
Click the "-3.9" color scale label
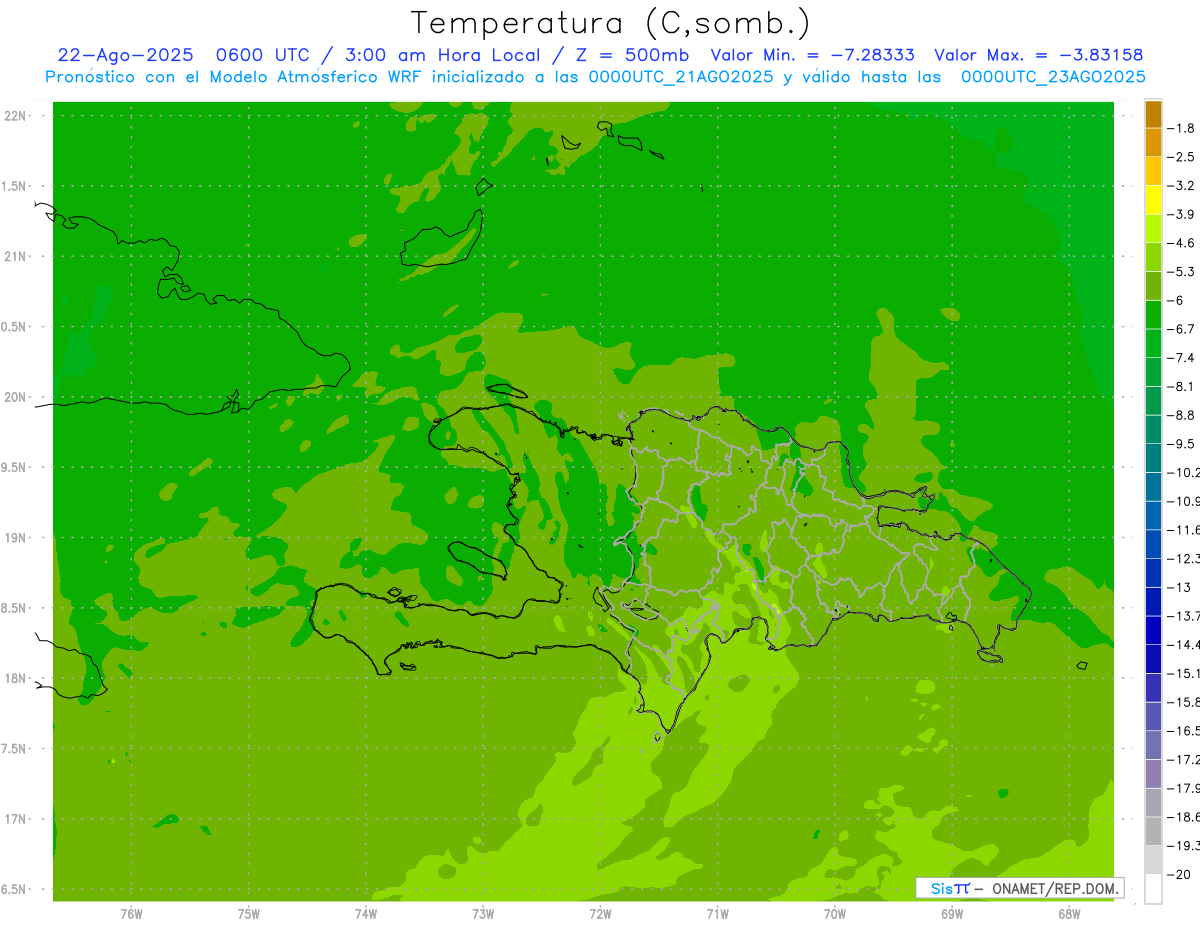tap(1181, 214)
